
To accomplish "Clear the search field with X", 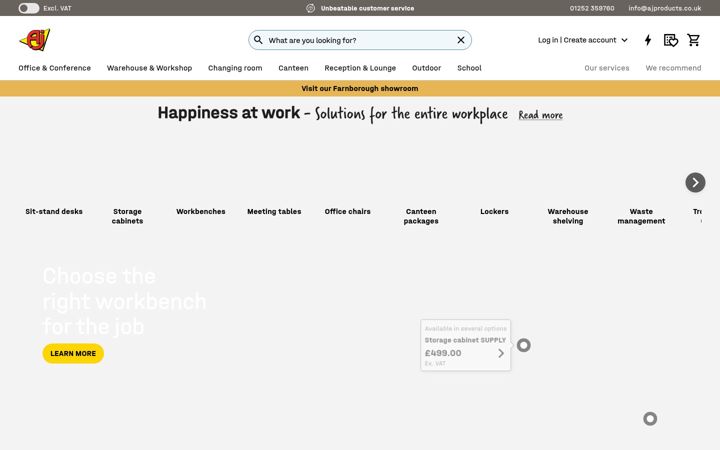I will coord(461,40).
